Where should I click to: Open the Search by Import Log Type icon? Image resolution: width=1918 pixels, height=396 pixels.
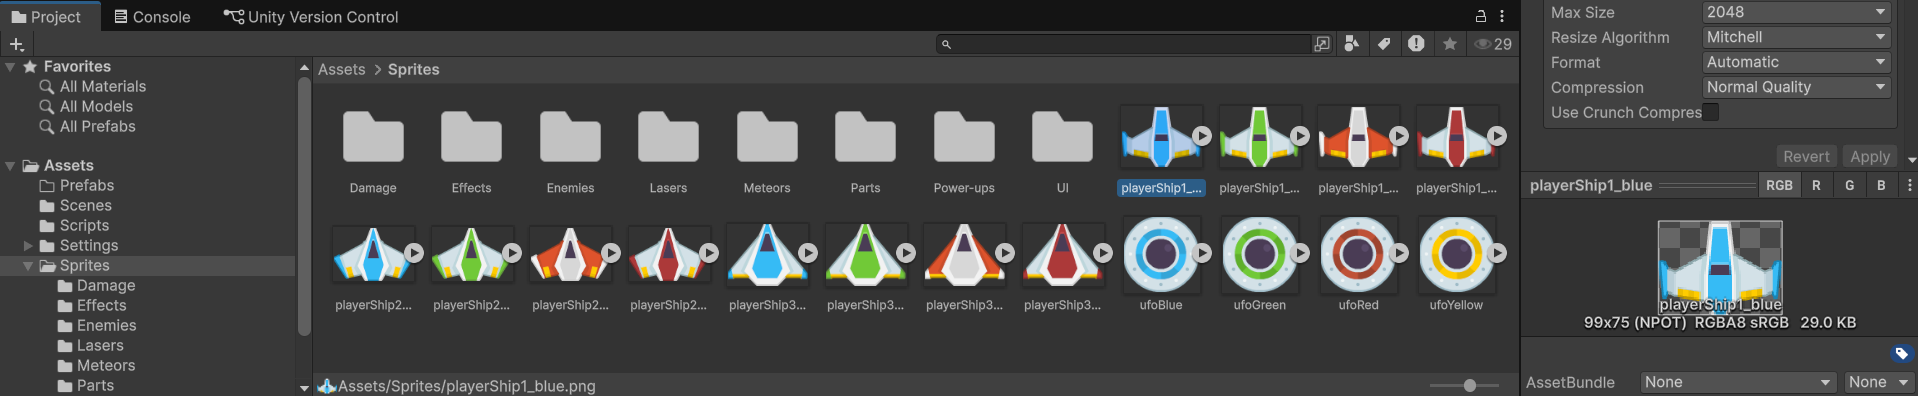(1416, 44)
